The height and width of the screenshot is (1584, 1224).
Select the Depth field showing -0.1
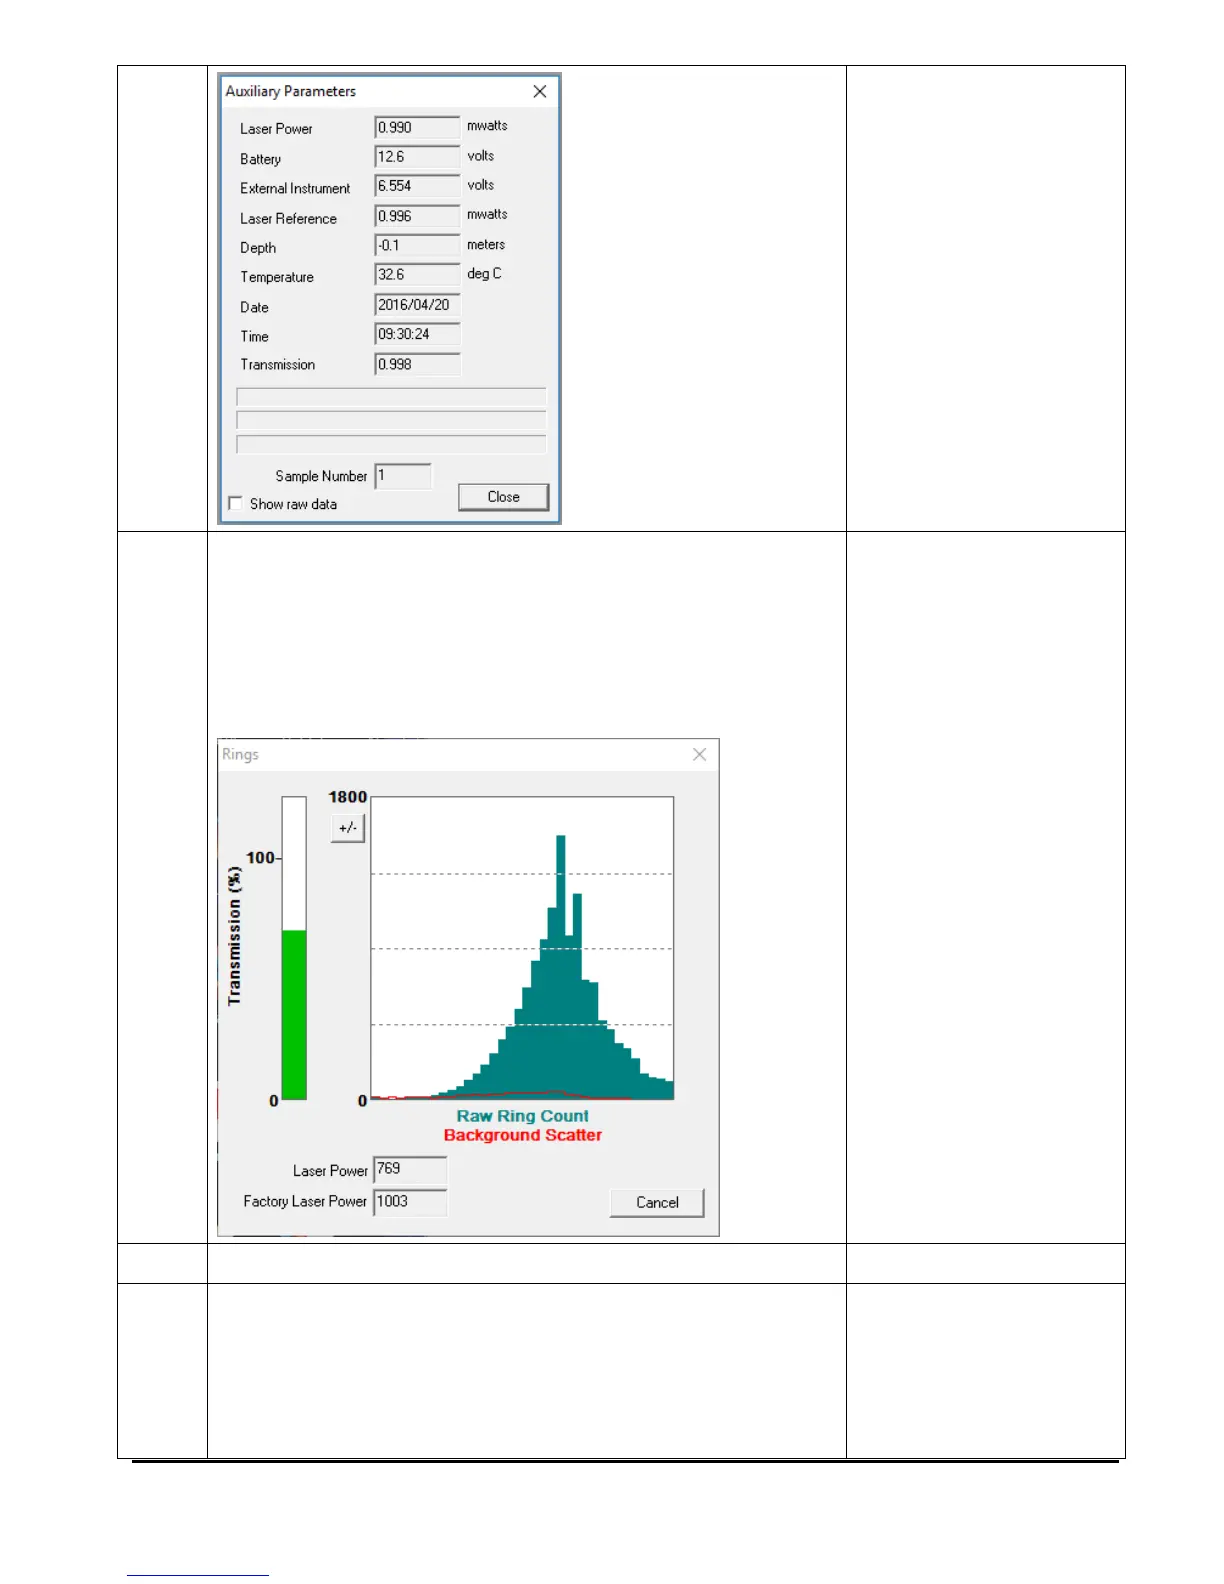pyautogui.click(x=417, y=245)
